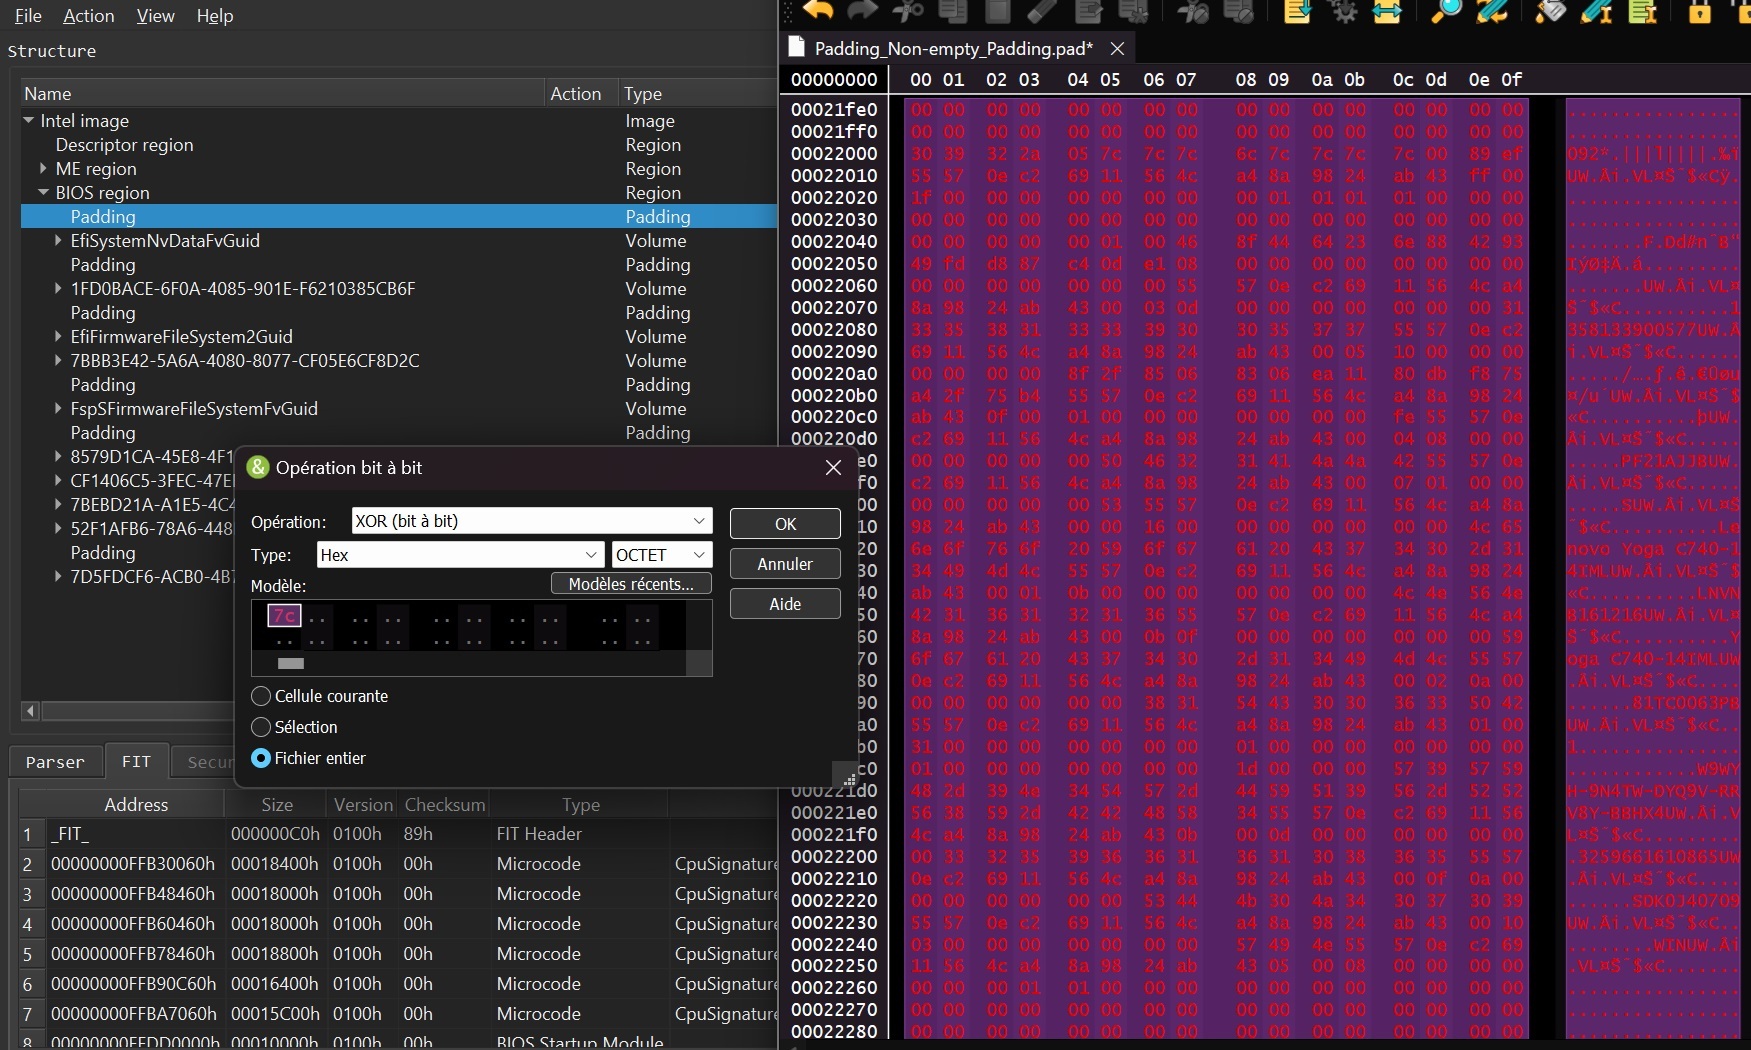Click the Undo arrow in the hex editor toolbar
Screen dimensions: 1751x1050
[x=818, y=11]
